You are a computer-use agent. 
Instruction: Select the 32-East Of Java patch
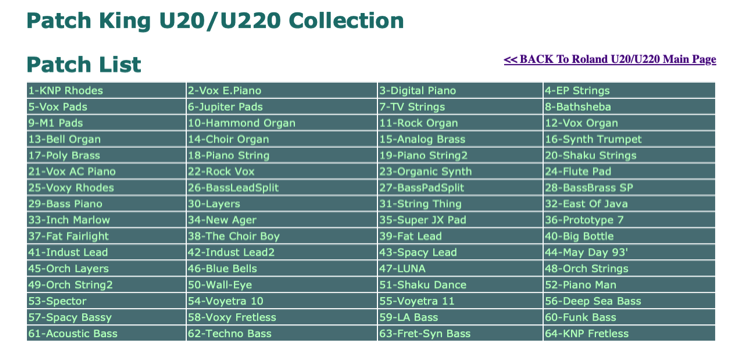[629, 204]
